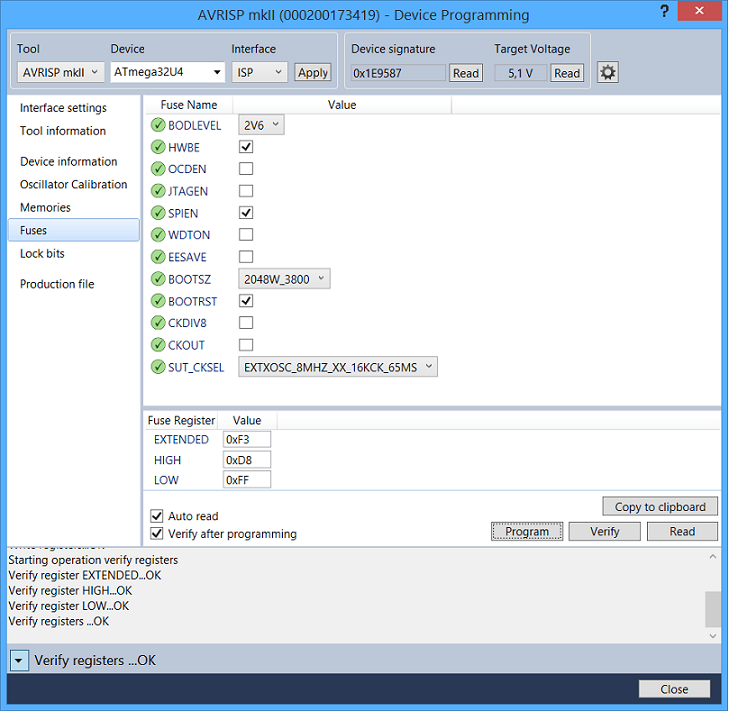Open the Interface dropdown showing ISP

tap(259, 73)
